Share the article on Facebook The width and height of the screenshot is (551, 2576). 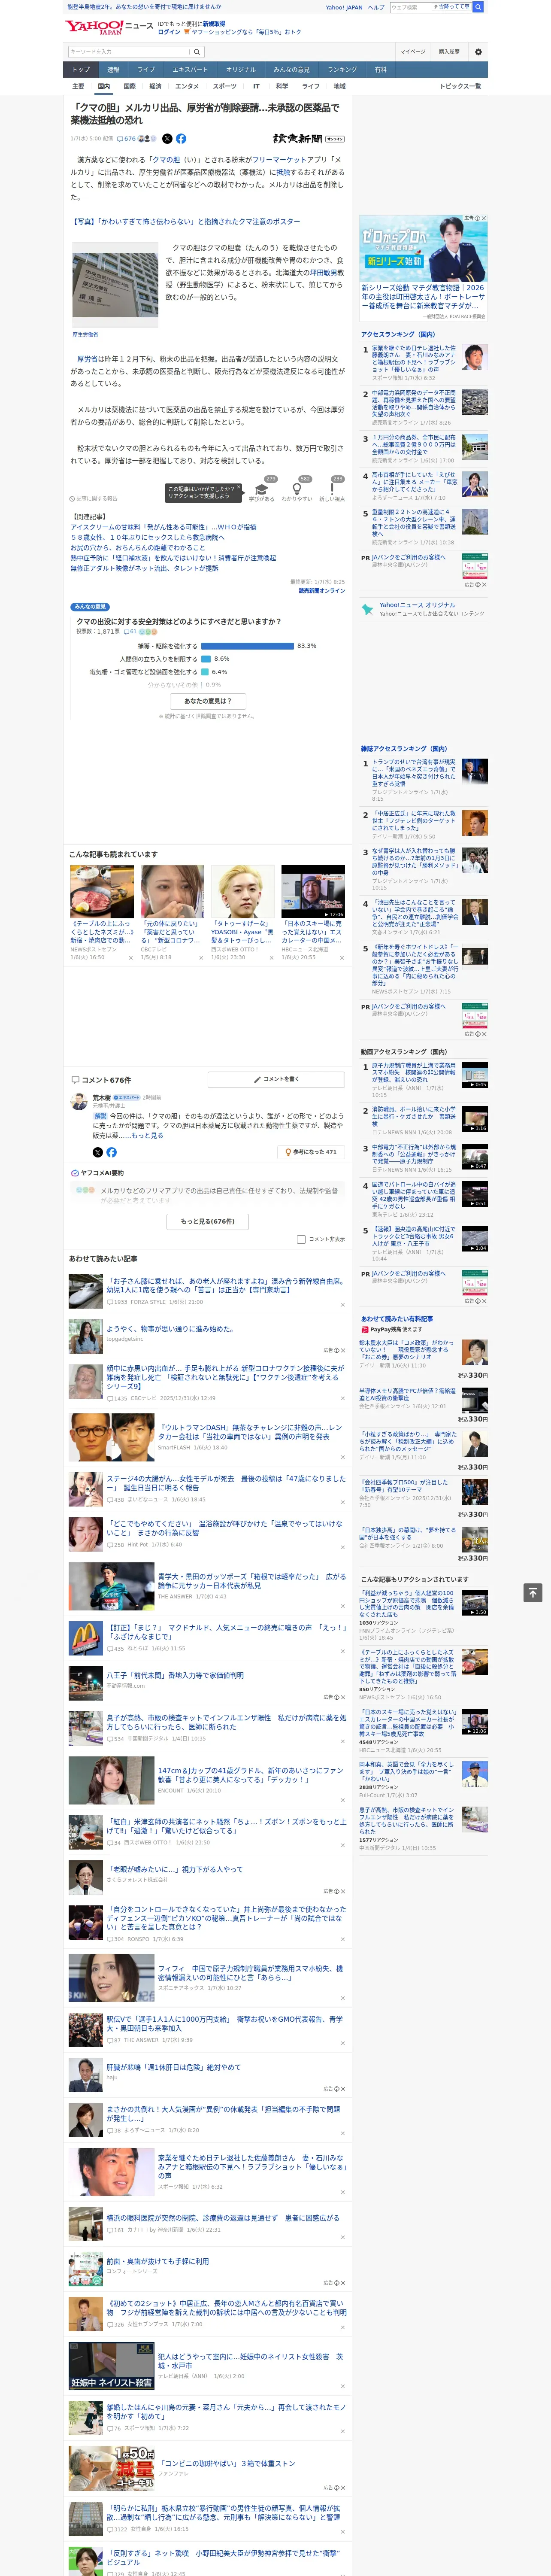tap(181, 139)
